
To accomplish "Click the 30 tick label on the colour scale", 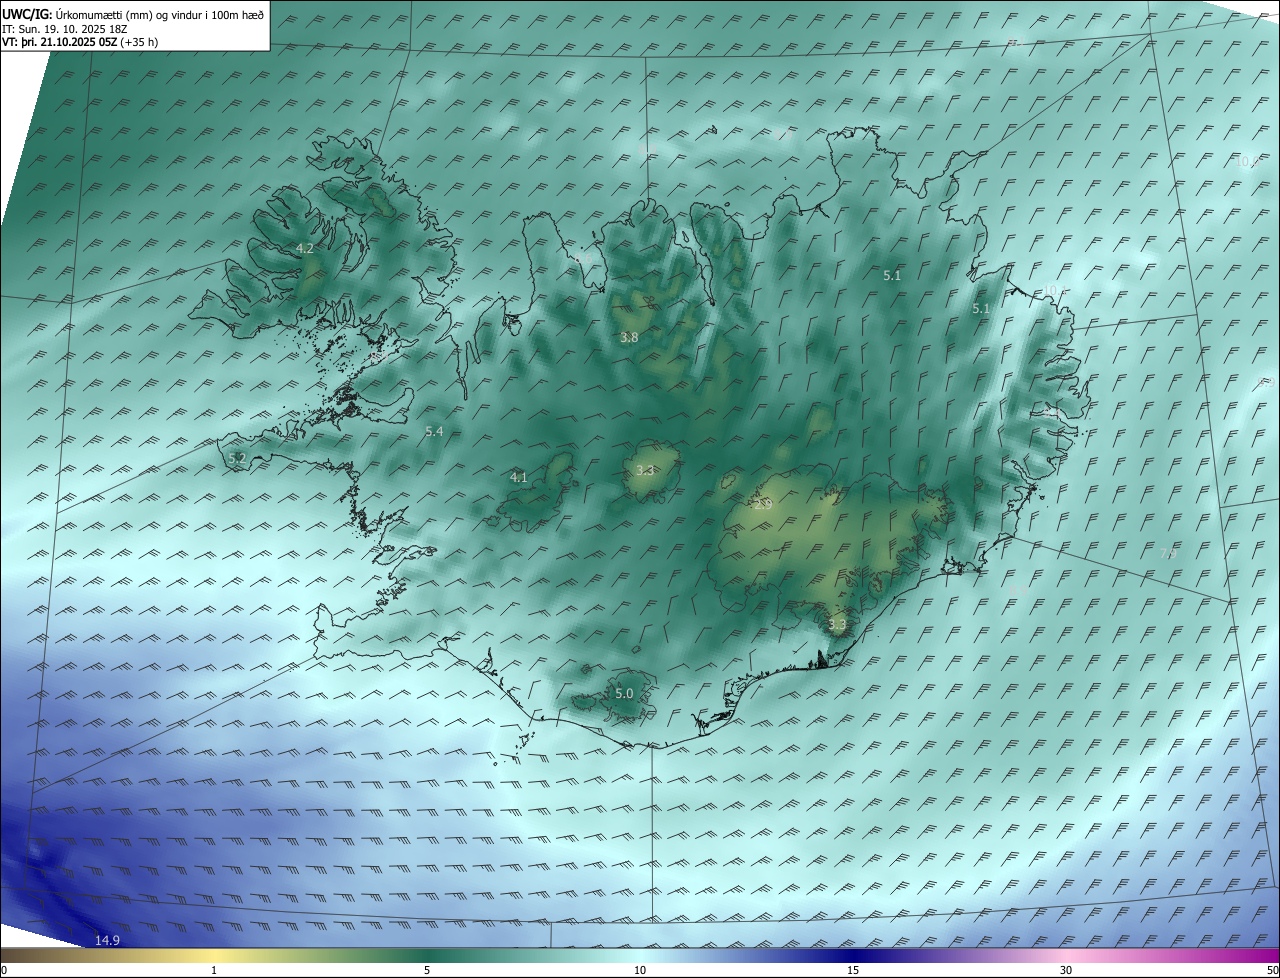I will (1066, 970).
